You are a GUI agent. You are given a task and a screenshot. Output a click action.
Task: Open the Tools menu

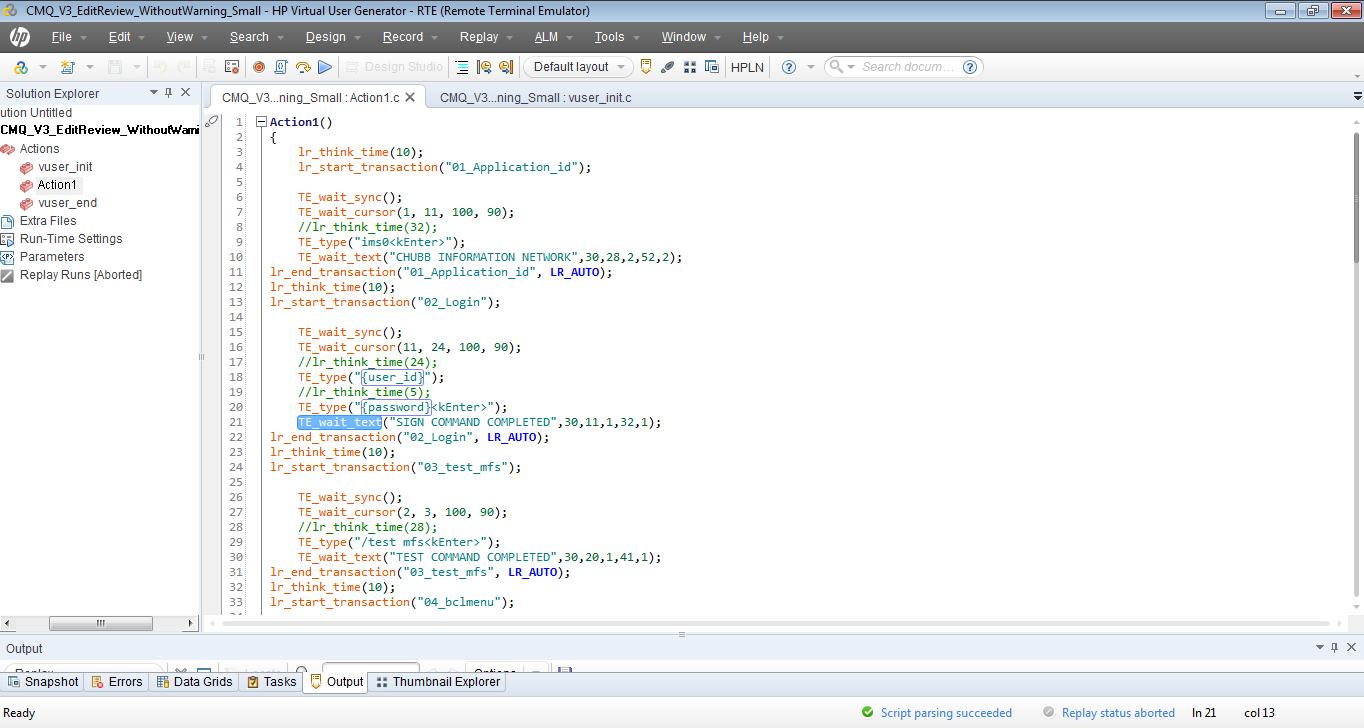pos(609,37)
